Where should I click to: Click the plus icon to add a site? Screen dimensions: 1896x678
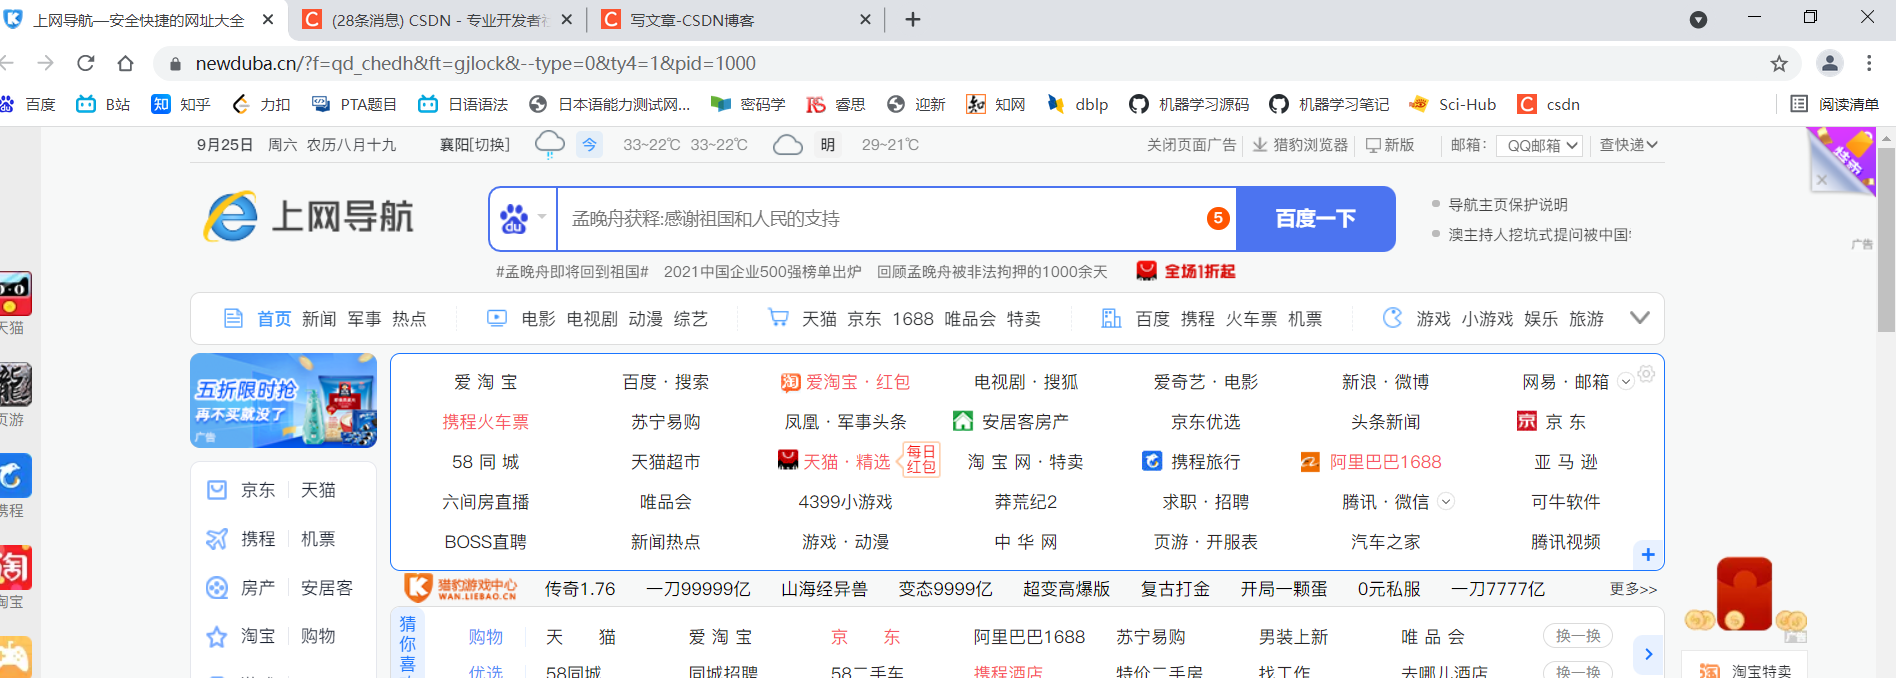(x=1648, y=554)
